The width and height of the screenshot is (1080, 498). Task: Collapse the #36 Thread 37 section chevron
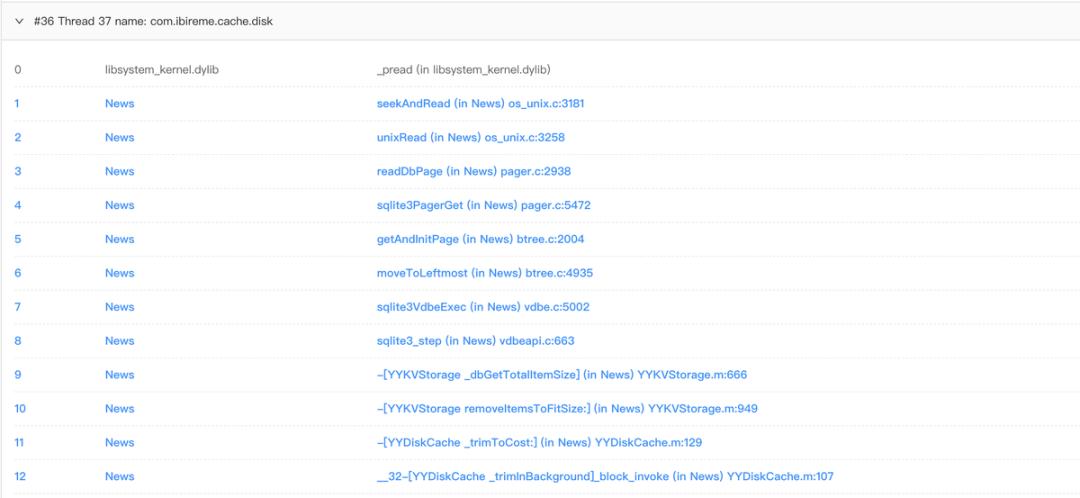point(19,21)
